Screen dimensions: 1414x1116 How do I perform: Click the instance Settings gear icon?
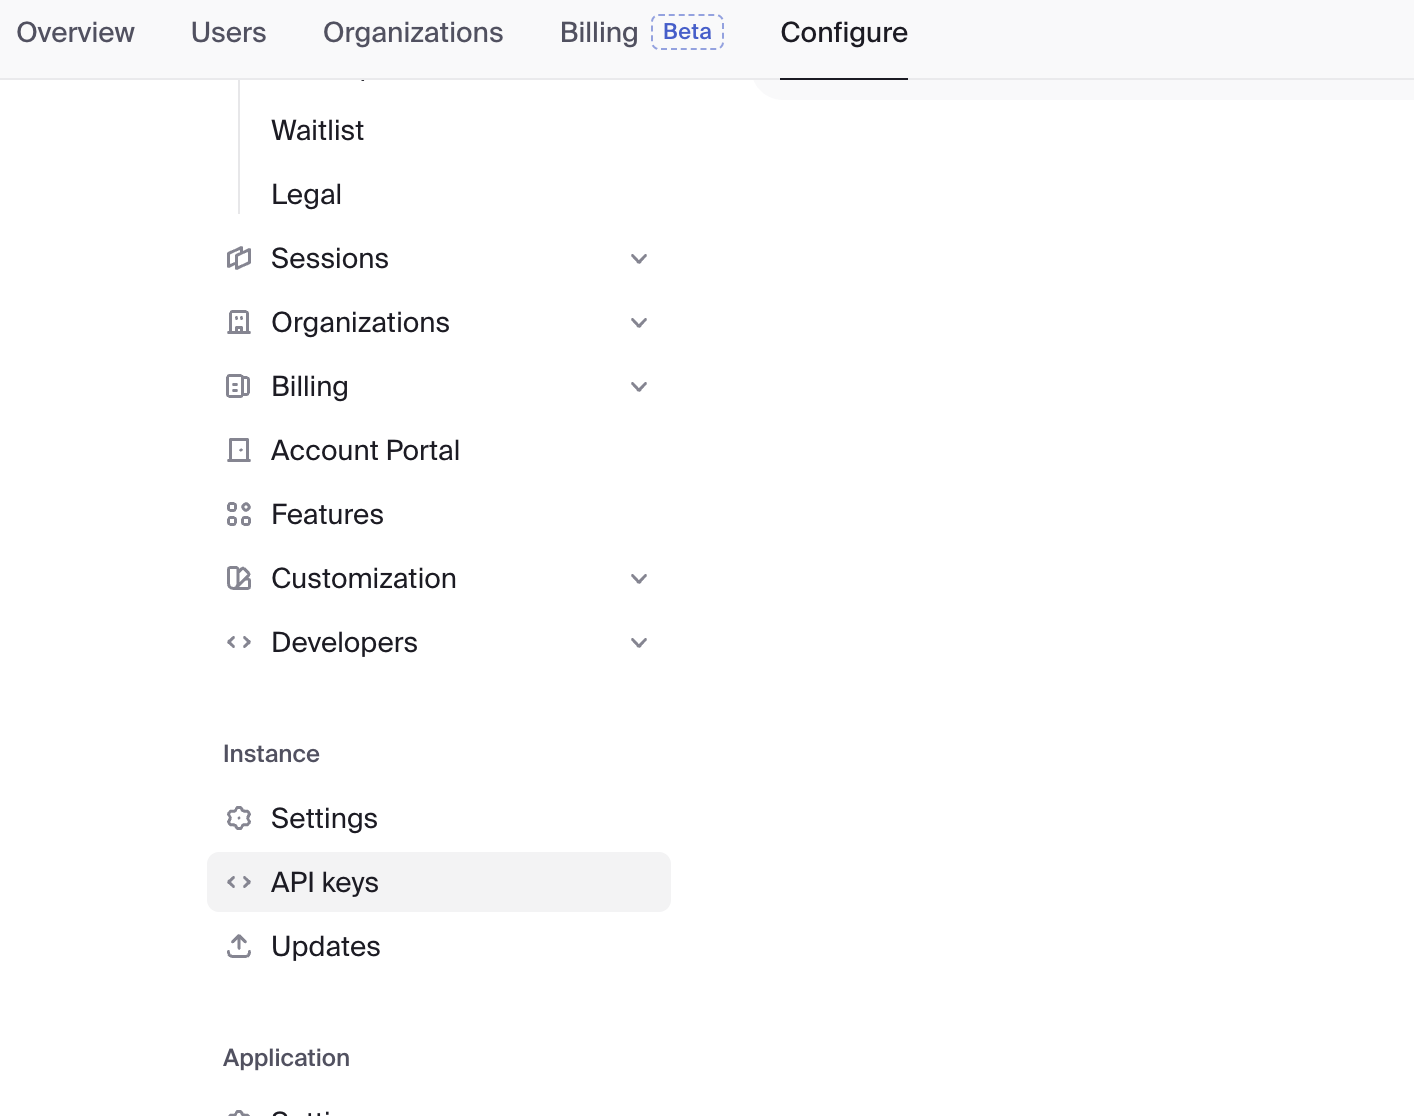point(239,818)
